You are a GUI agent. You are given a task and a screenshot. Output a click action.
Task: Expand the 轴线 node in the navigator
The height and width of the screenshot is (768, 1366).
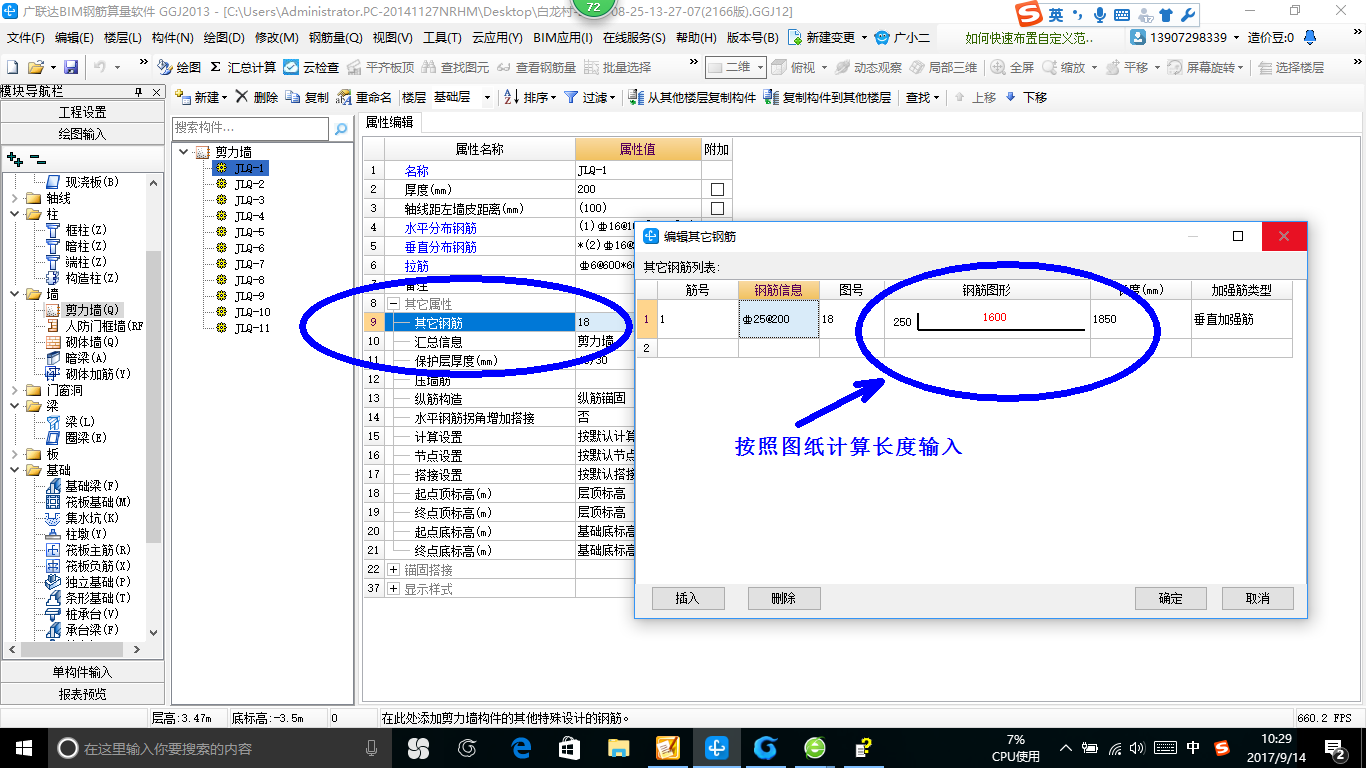pyautogui.click(x=13, y=198)
